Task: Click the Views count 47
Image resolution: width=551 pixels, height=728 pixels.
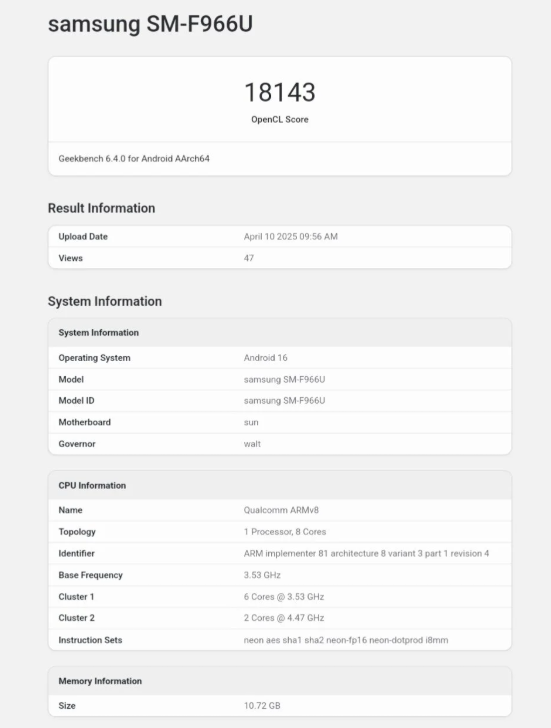Action: (x=249, y=258)
